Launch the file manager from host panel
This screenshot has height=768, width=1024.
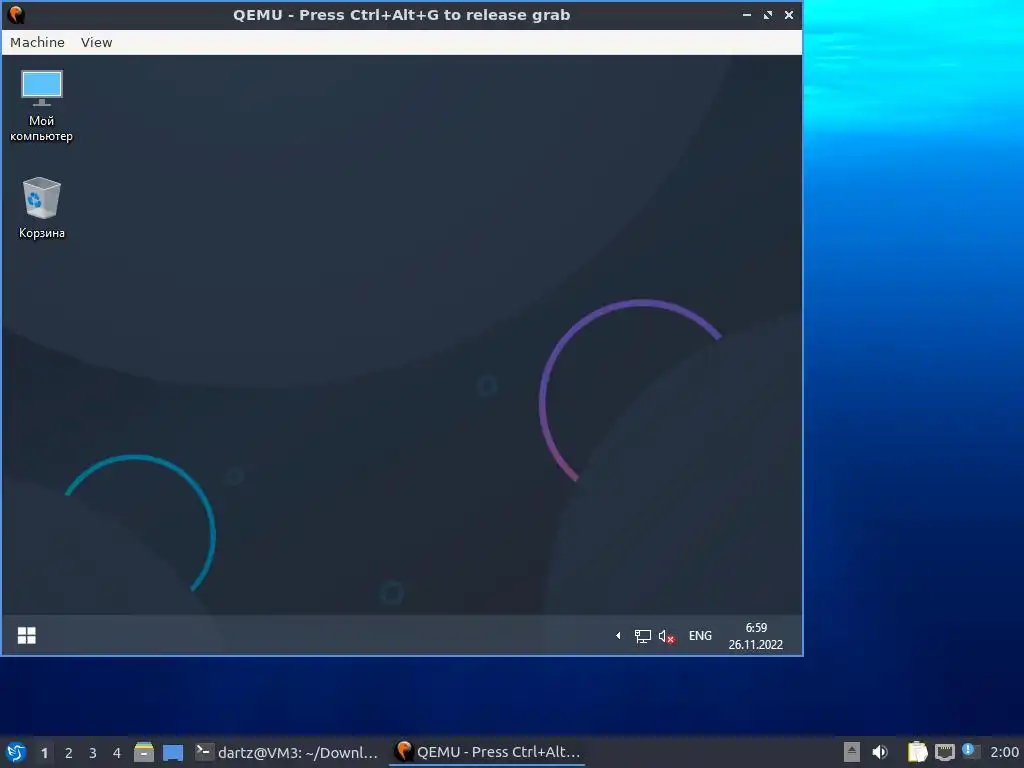144,752
